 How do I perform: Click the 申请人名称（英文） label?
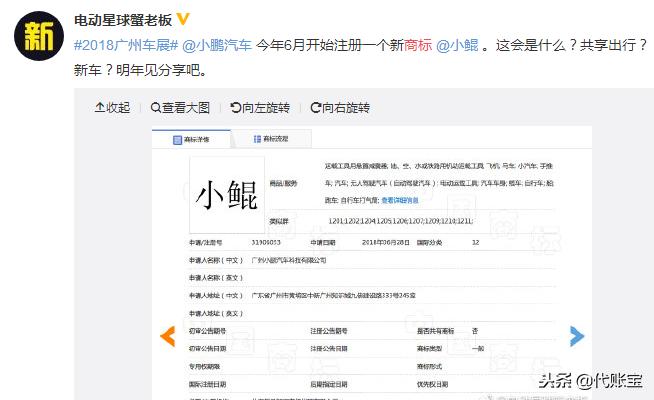(216, 278)
